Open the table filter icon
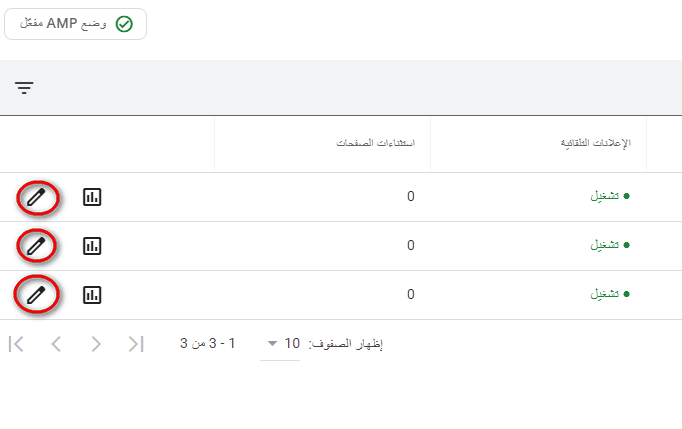This screenshot has width=682, height=429. [24, 88]
